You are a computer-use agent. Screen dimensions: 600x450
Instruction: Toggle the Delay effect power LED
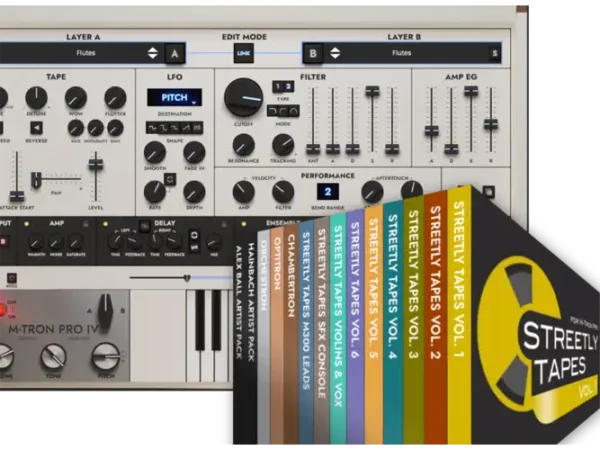click(x=105, y=223)
